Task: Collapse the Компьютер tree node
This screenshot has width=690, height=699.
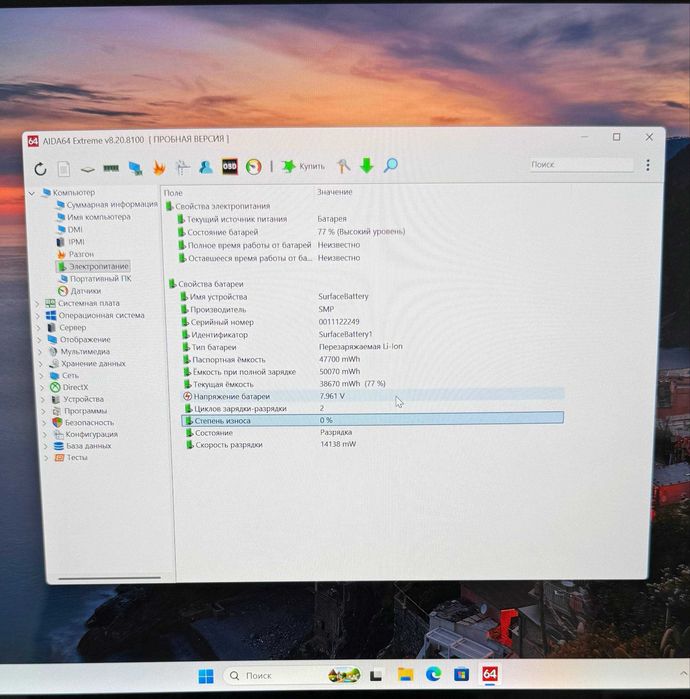Action: [x=32, y=193]
